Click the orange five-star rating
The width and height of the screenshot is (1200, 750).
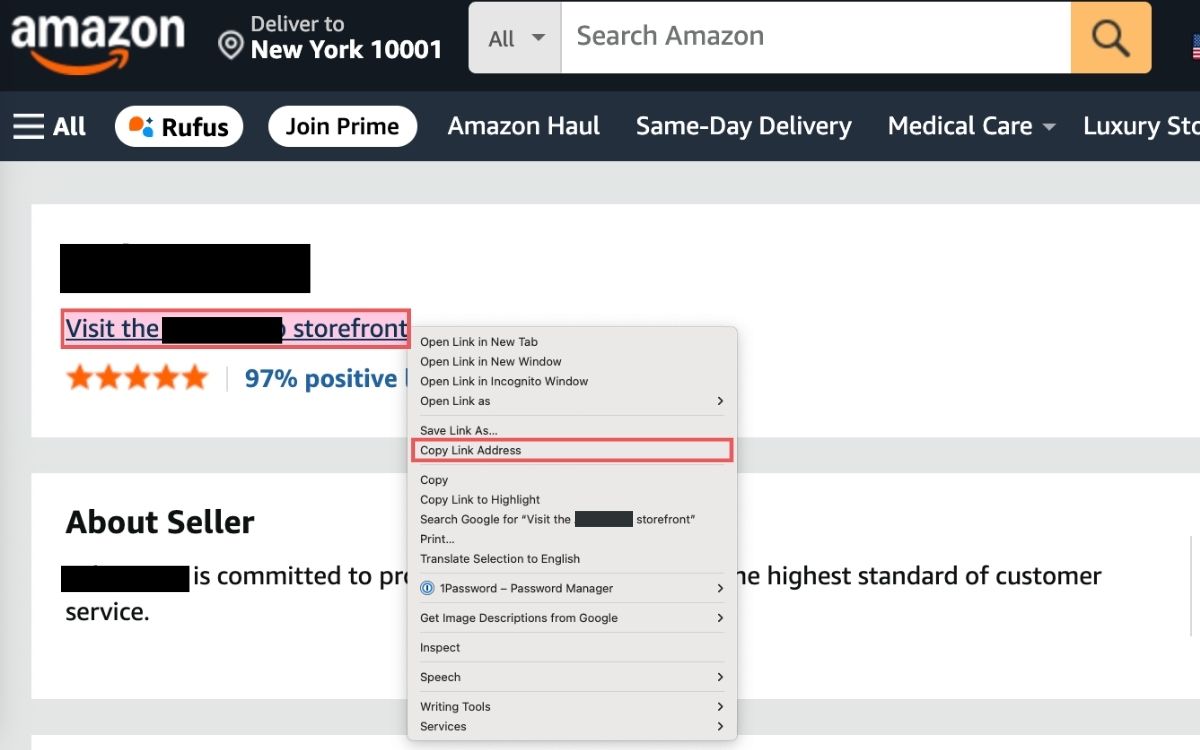click(137, 378)
